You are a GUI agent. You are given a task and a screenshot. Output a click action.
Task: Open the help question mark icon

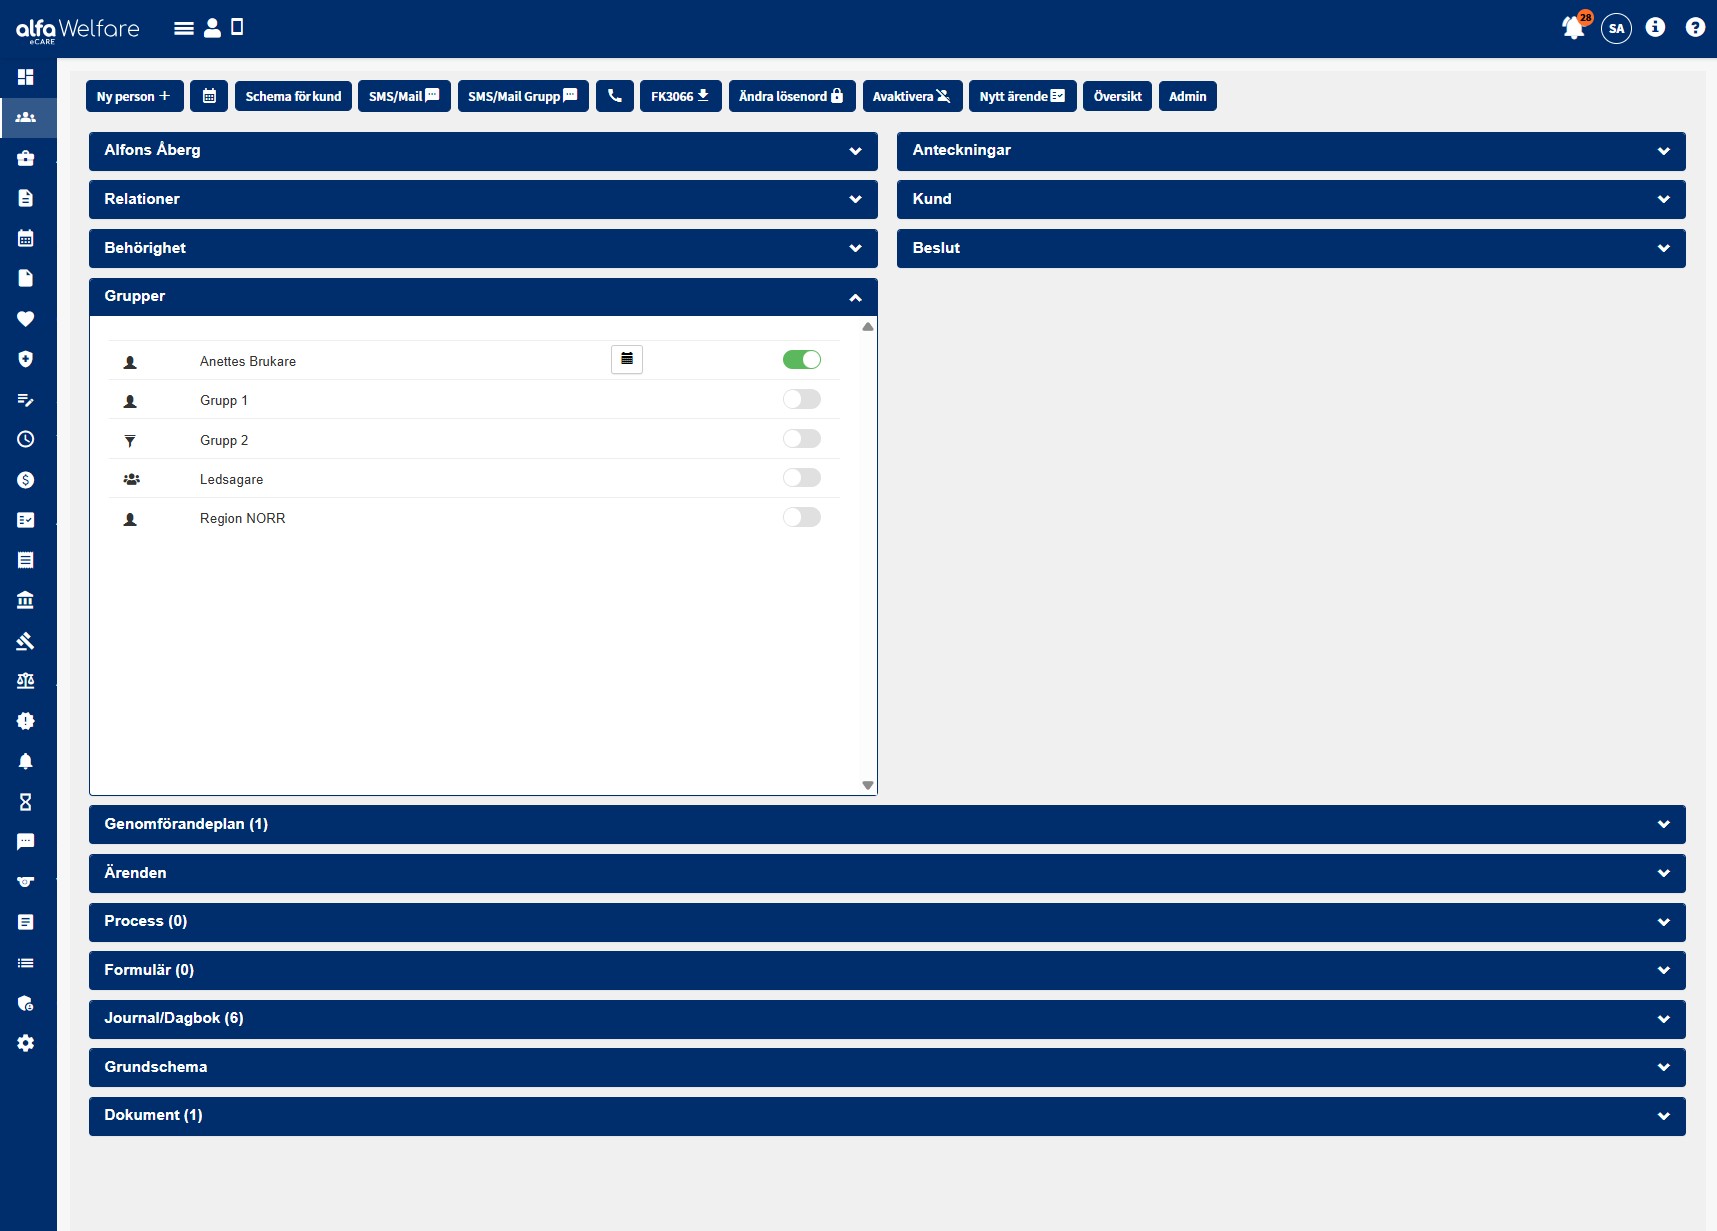pyautogui.click(x=1695, y=28)
